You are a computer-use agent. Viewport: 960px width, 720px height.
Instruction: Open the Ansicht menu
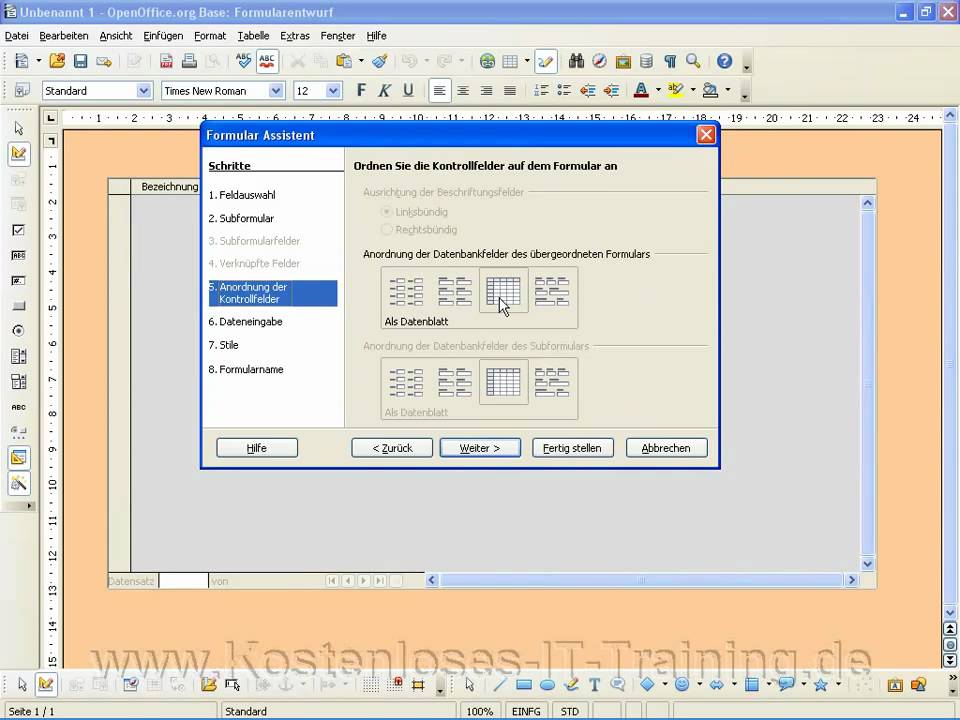[x=116, y=36]
